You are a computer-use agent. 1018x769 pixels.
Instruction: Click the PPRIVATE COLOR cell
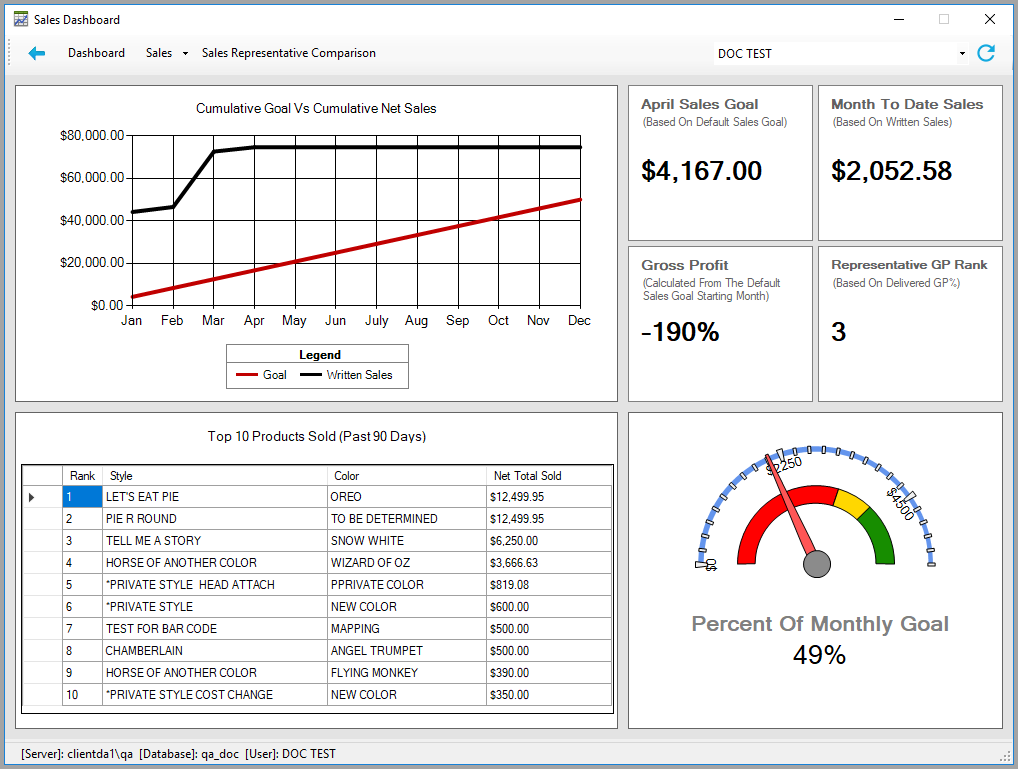[406, 585]
